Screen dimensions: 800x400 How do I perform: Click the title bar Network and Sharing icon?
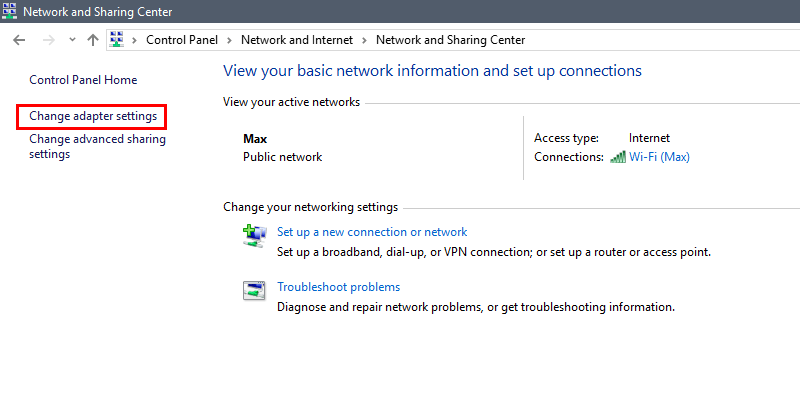[x=9, y=11]
